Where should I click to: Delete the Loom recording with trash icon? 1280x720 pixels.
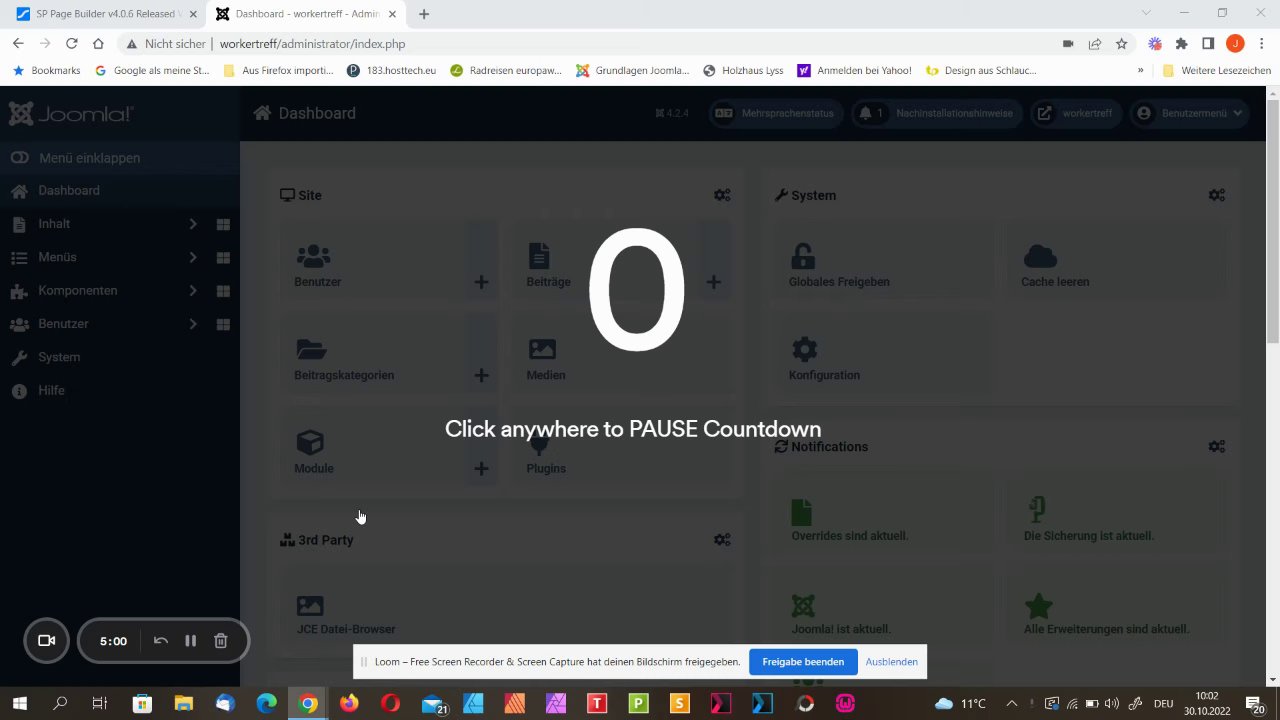(x=221, y=641)
